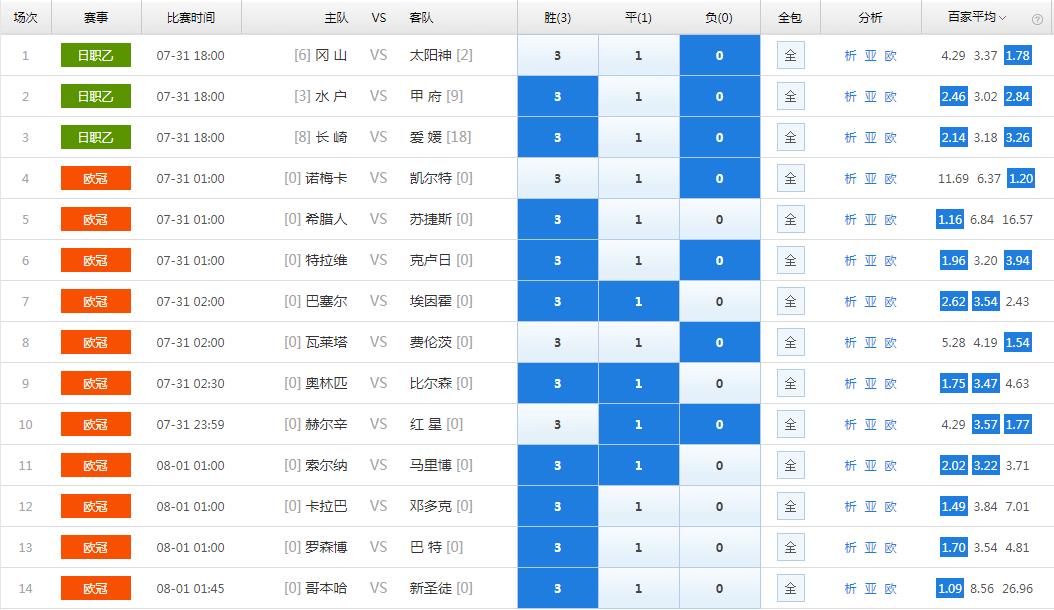The width and height of the screenshot is (1054, 610).
Task: Click away team 克卢日 name
Action: click(x=430, y=260)
